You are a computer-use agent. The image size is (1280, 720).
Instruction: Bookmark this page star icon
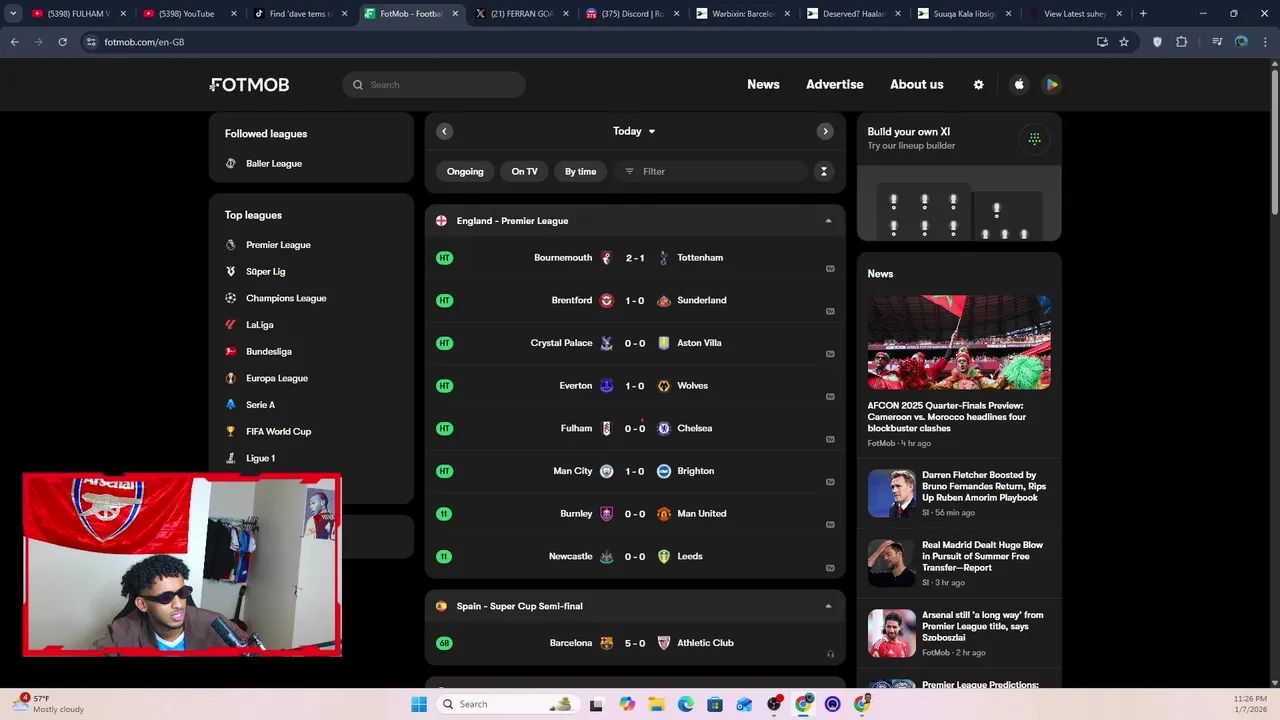point(1124,42)
